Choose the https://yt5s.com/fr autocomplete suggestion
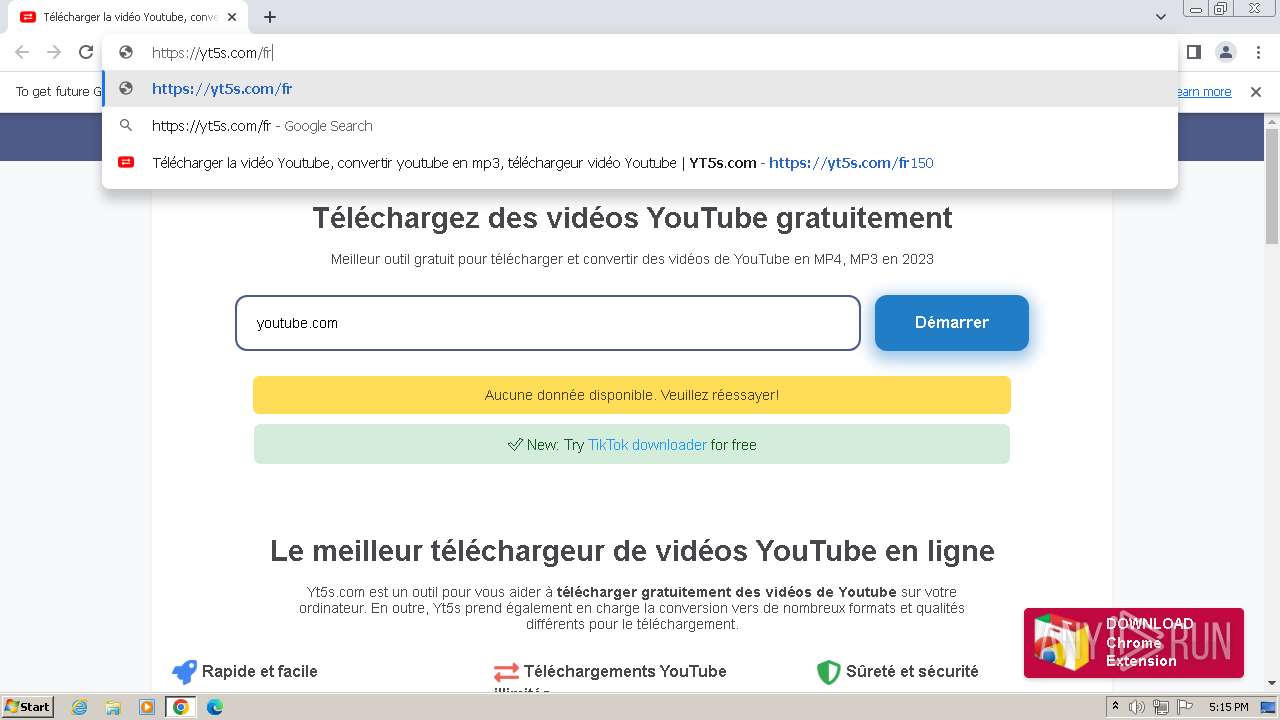This screenshot has width=1280, height=720. point(640,89)
